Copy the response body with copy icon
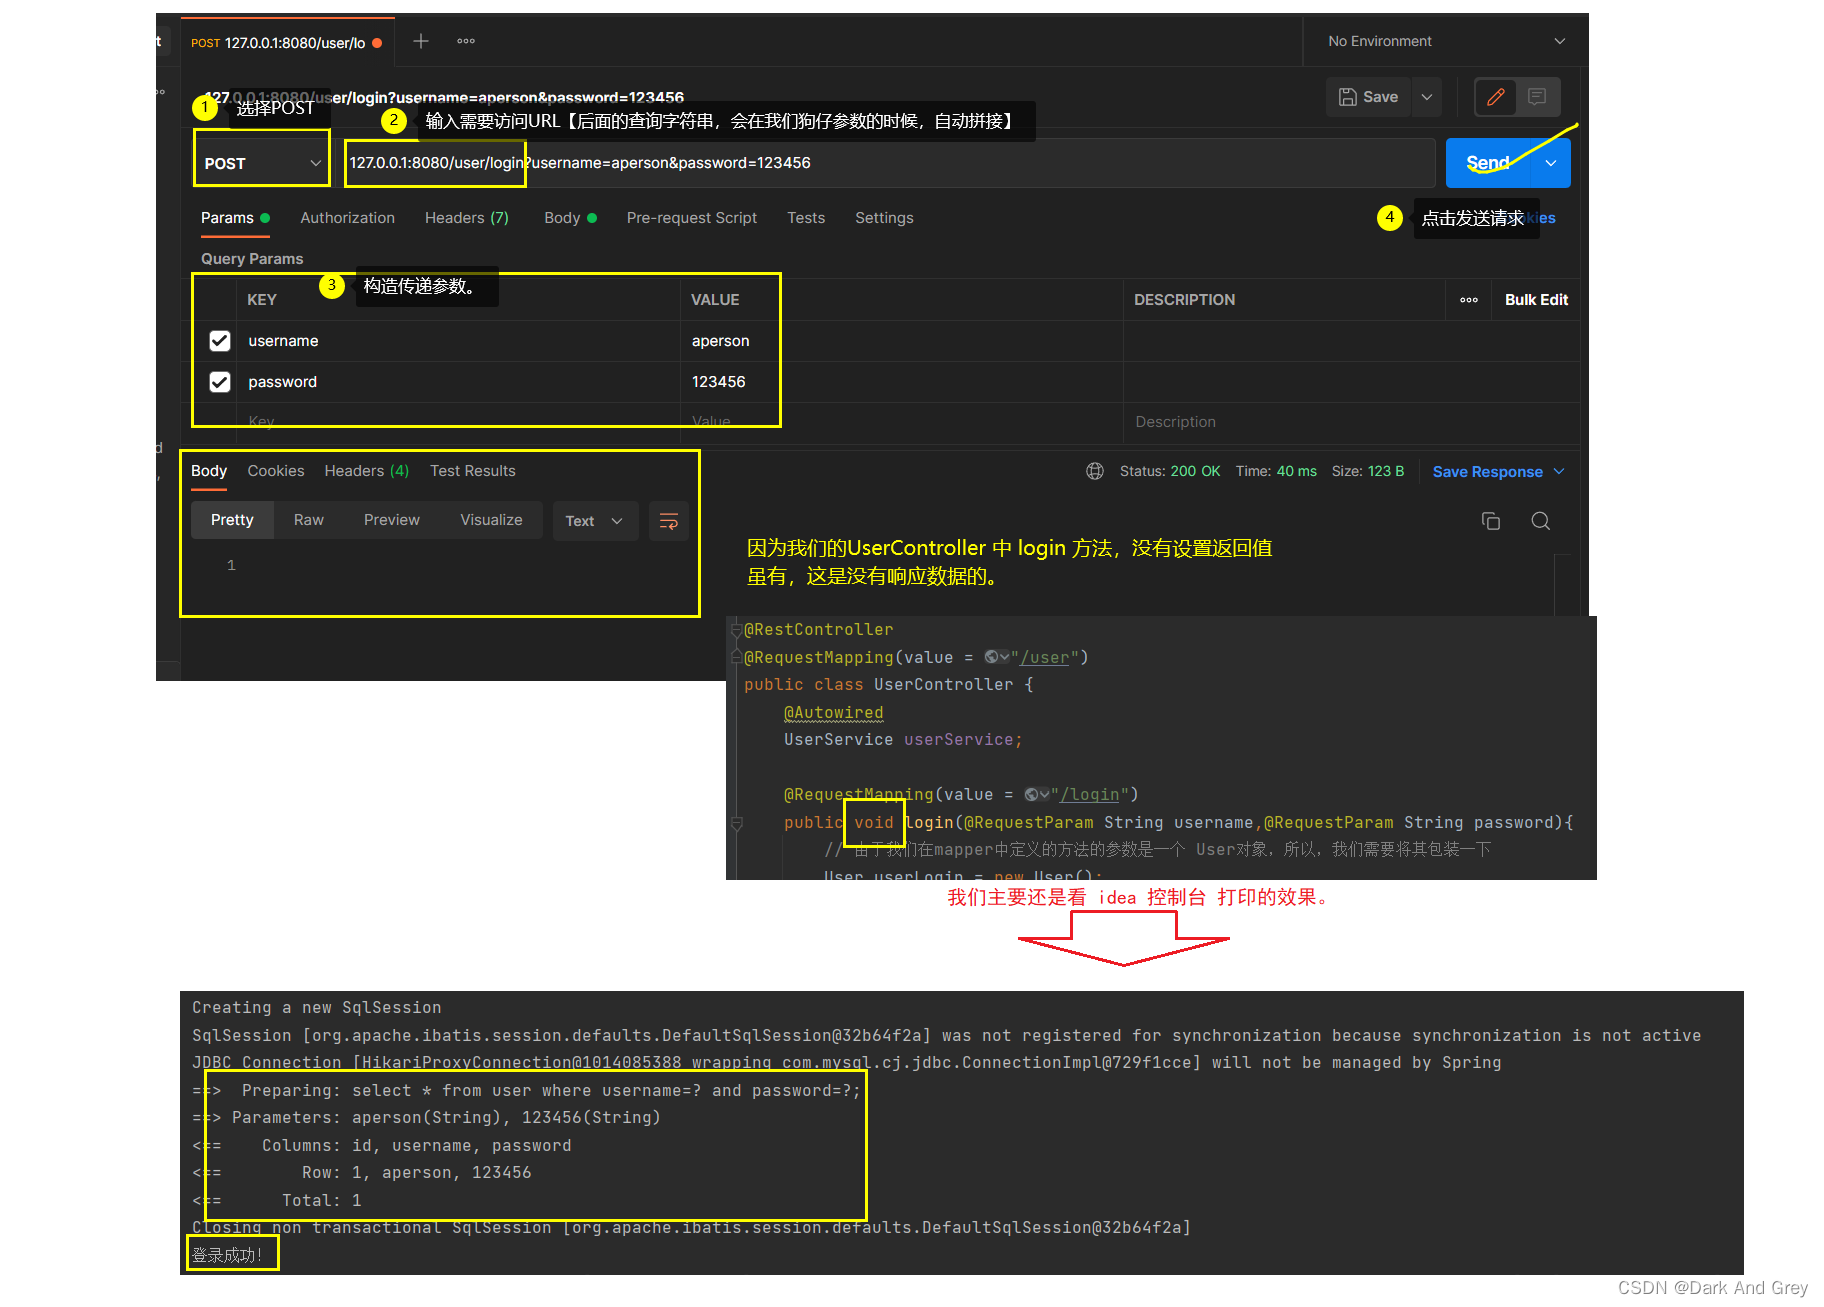The height and width of the screenshot is (1307, 1824). 1491,521
